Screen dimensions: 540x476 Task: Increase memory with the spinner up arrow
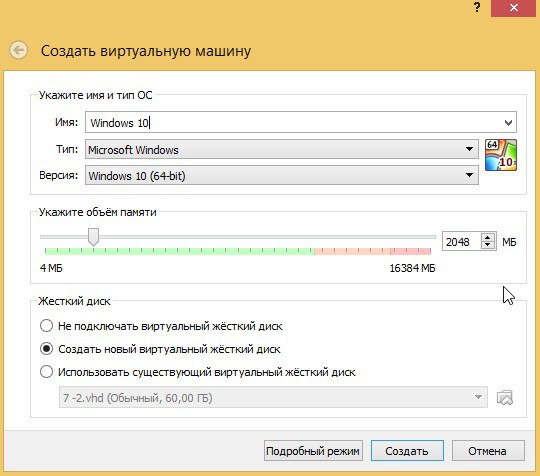click(x=488, y=237)
